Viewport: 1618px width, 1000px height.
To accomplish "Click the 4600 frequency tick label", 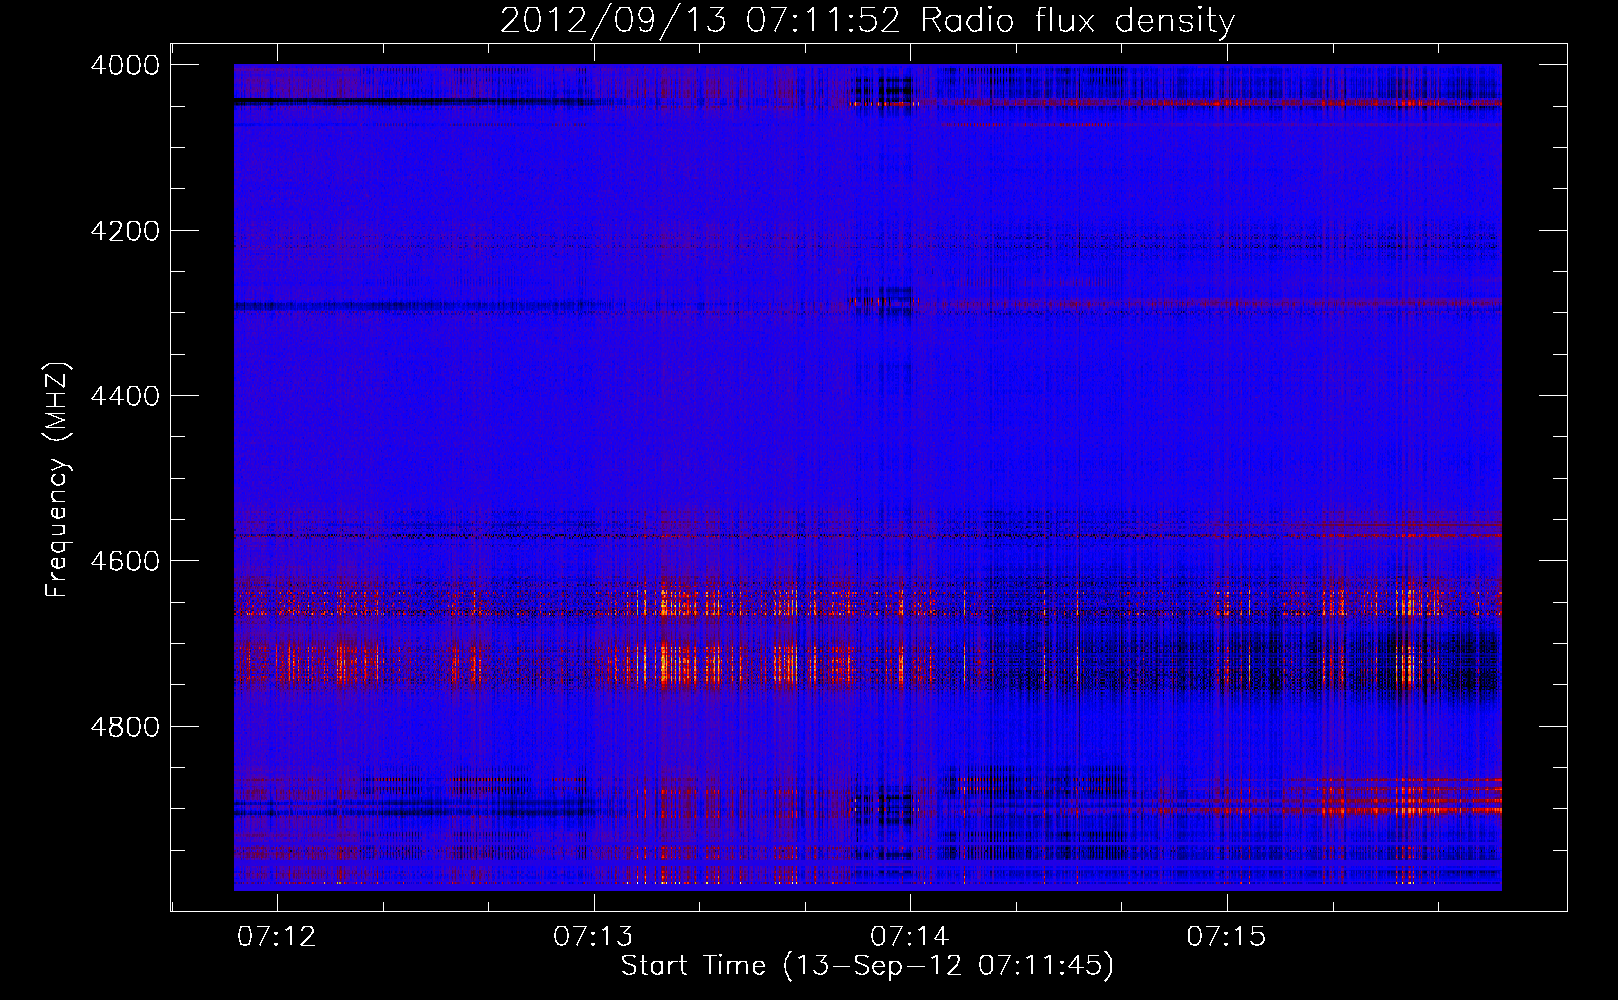I will coord(125,561).
